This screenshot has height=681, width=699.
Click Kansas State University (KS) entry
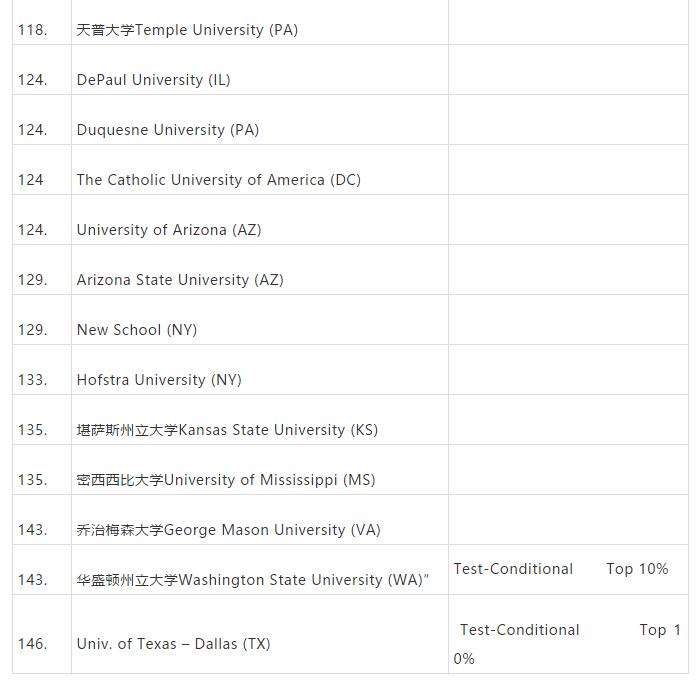(227, 430)
